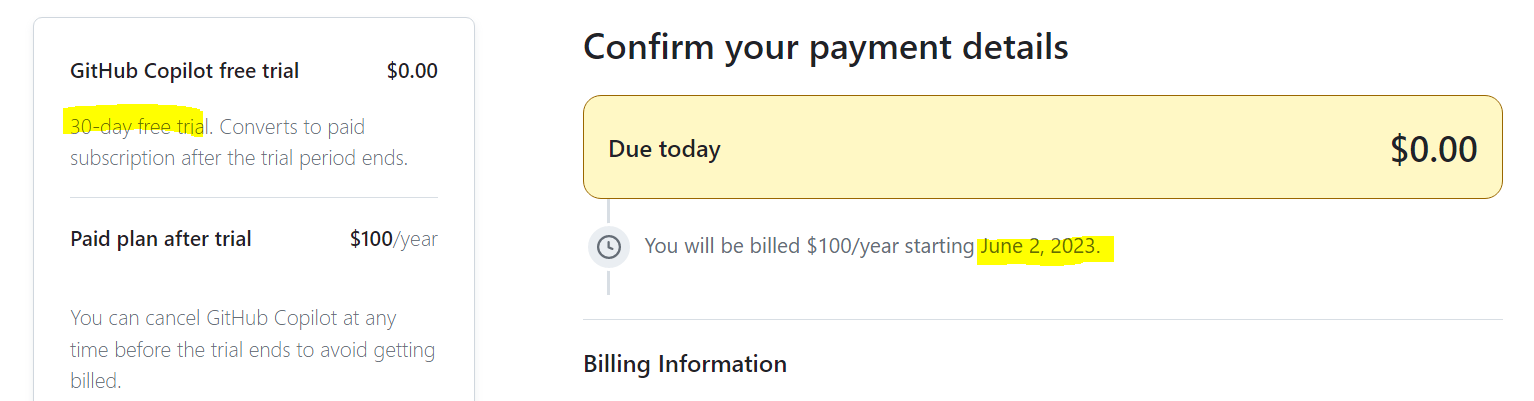Click the $0.00 price next to free trial

[412, 71]
